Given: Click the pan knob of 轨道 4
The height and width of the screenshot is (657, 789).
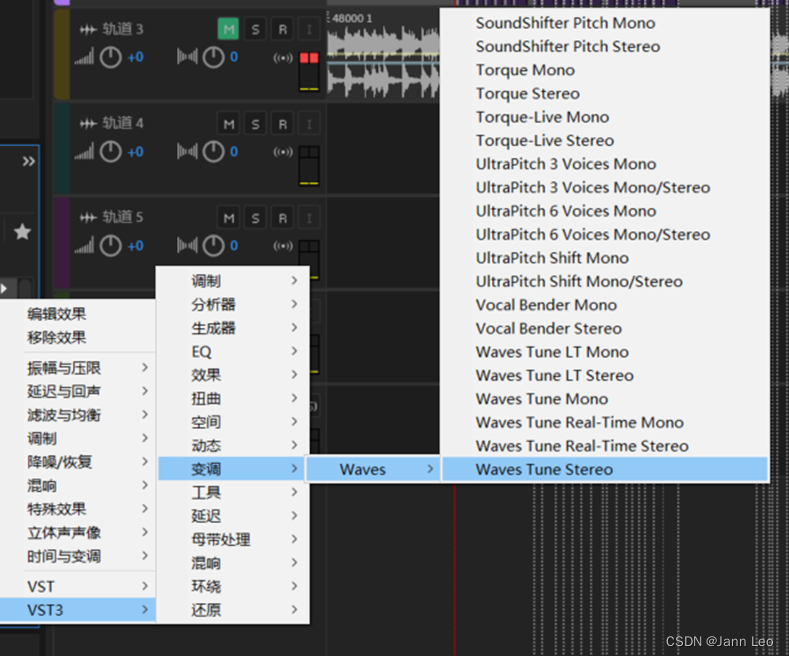Looking at the screenshot, I should pos(213,152).
